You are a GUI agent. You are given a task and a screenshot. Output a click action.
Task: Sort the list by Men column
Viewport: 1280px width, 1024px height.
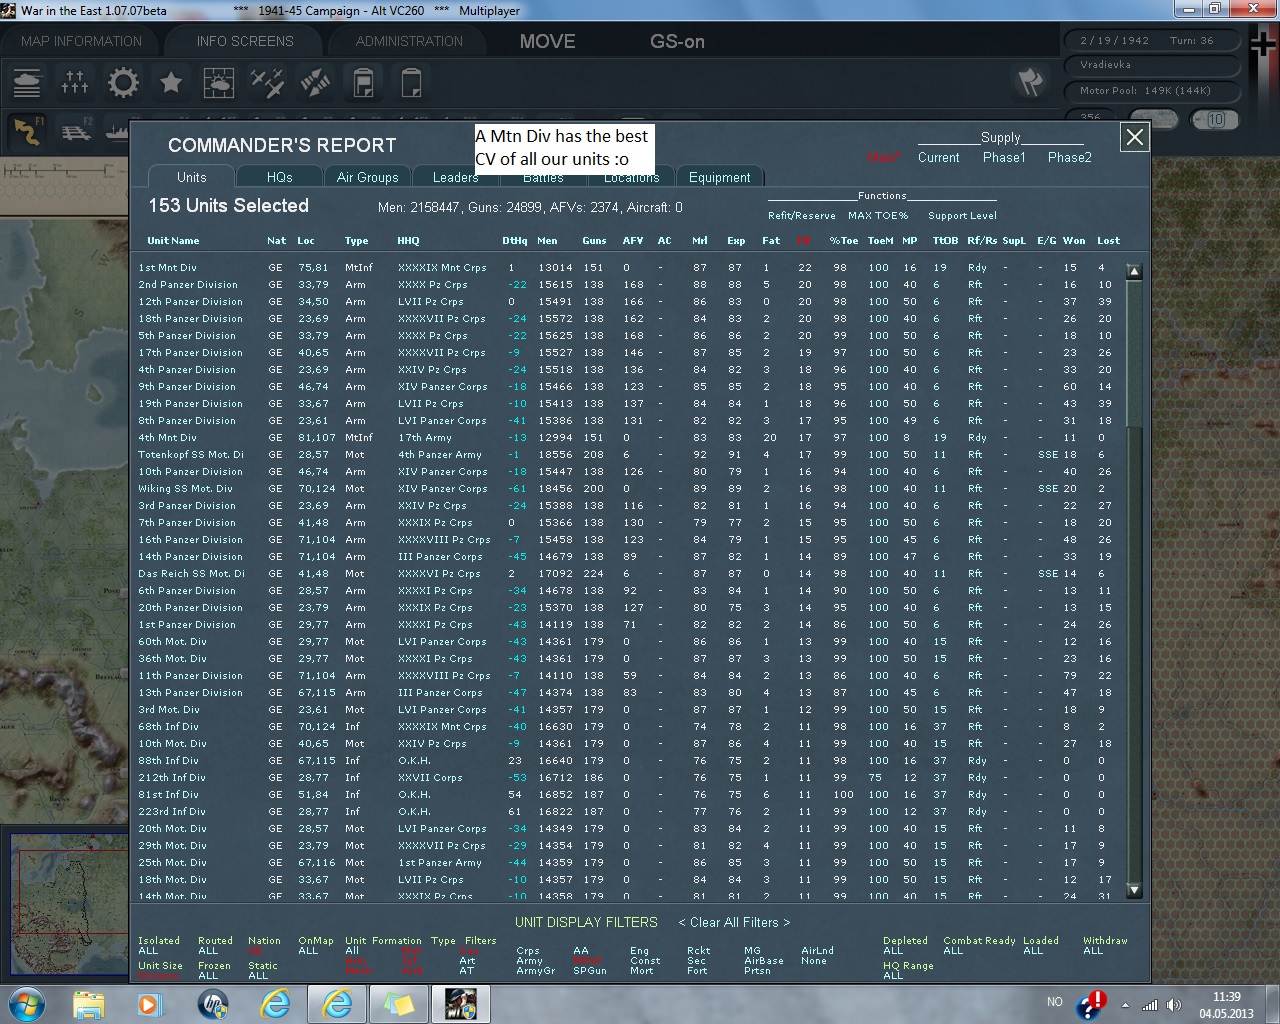[547, 241]
